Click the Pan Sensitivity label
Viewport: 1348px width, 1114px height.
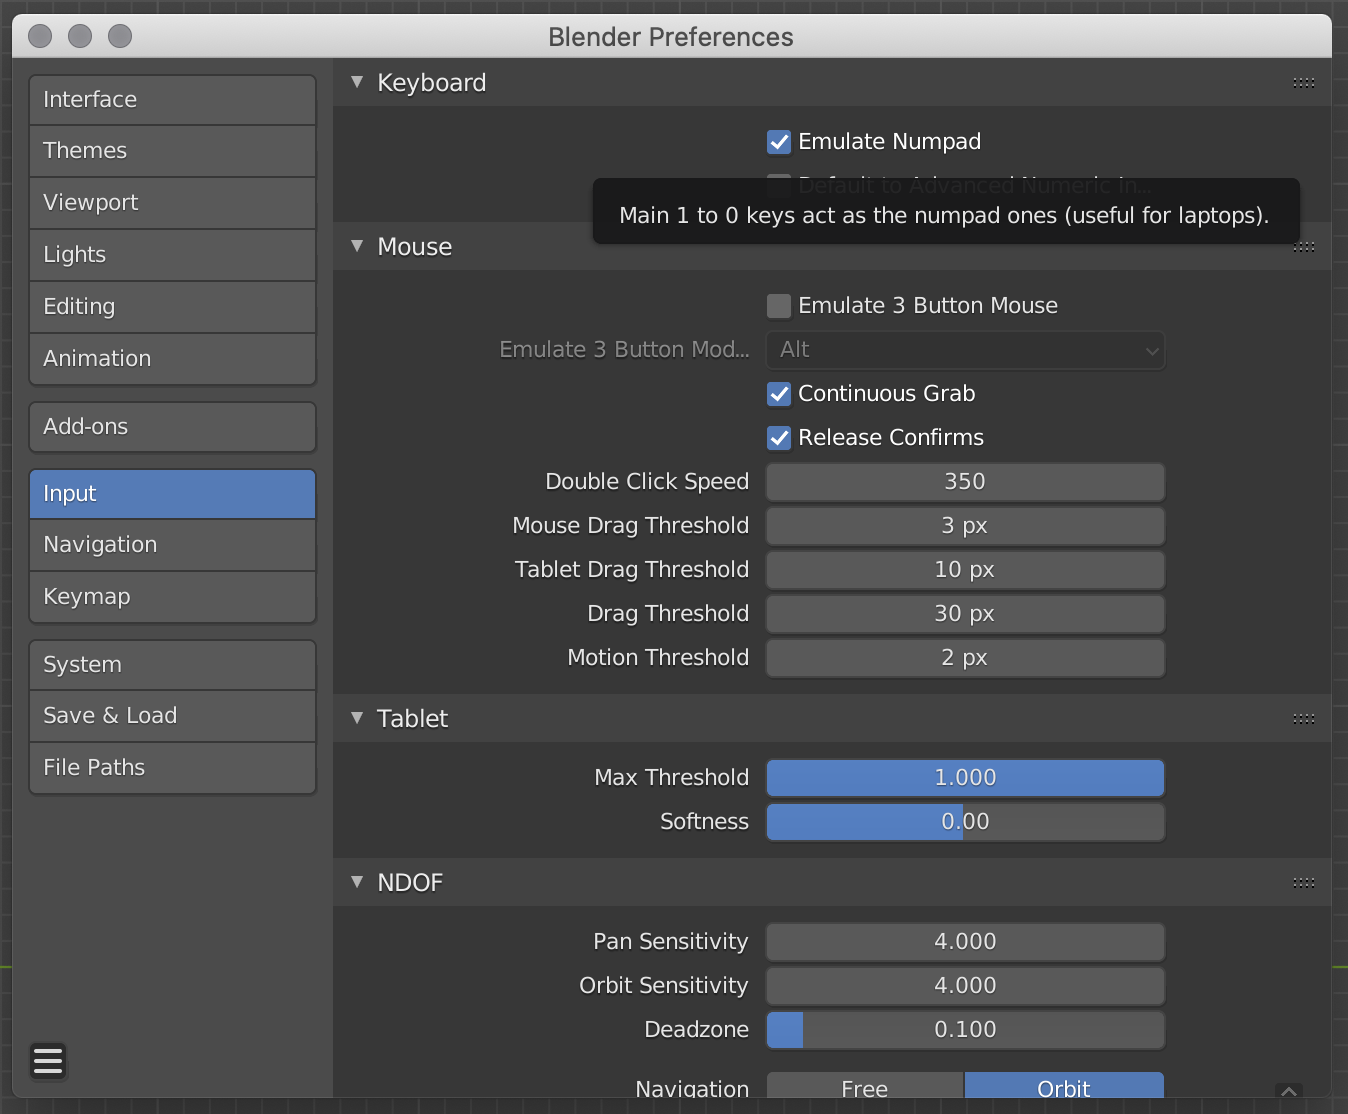pos(671,942)
